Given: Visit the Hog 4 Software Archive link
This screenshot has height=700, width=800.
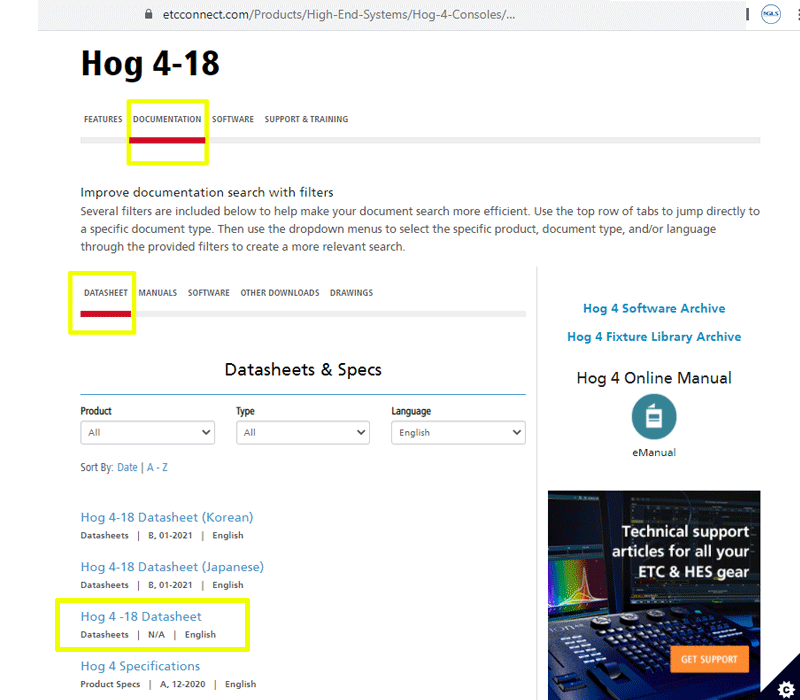Looking at the screenshot, I should point(654,308).
